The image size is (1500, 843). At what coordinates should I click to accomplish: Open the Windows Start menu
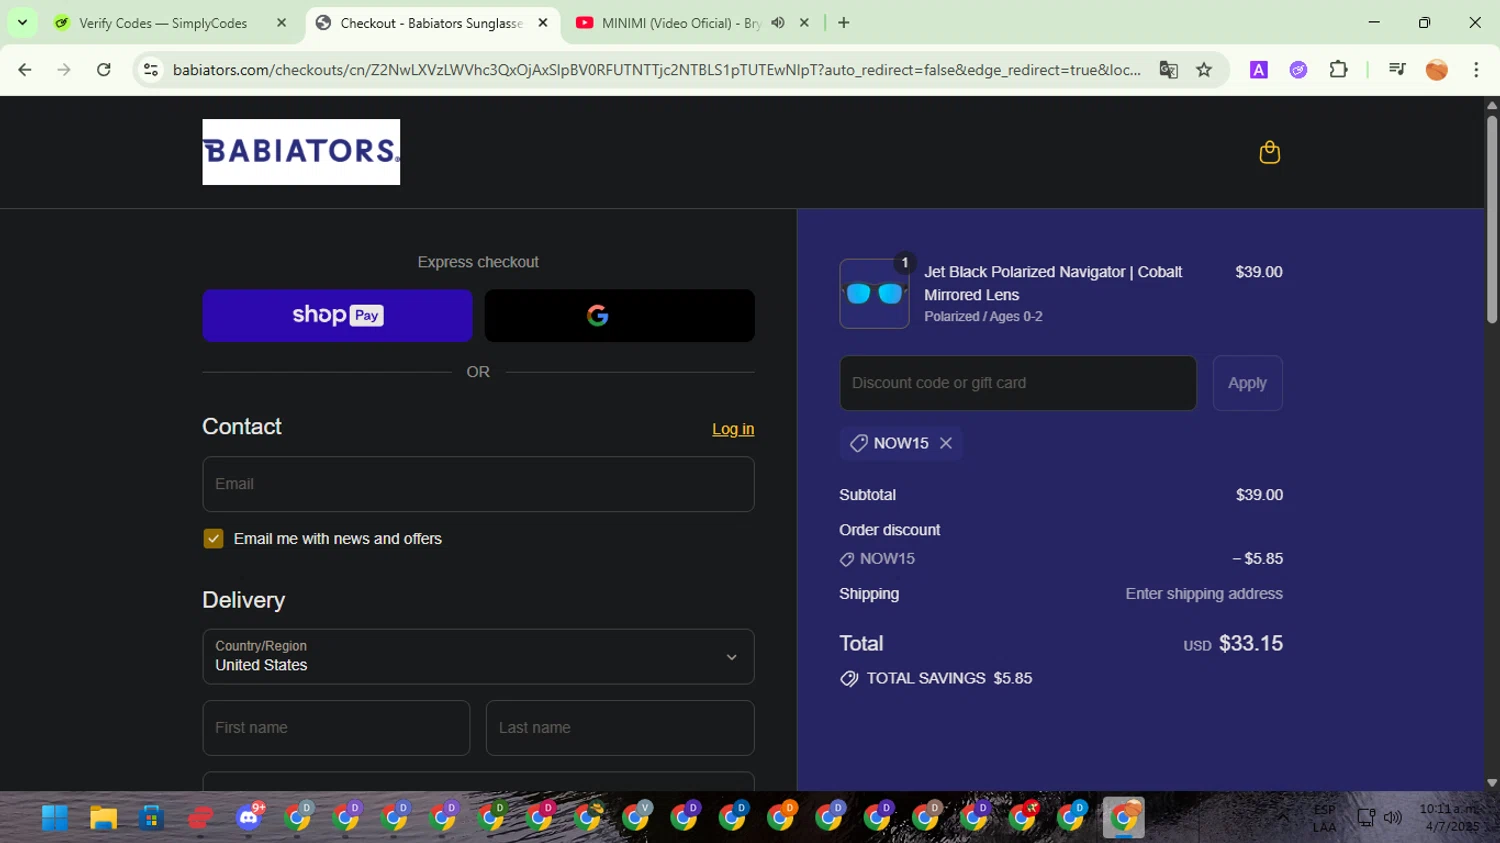(55, 818)
